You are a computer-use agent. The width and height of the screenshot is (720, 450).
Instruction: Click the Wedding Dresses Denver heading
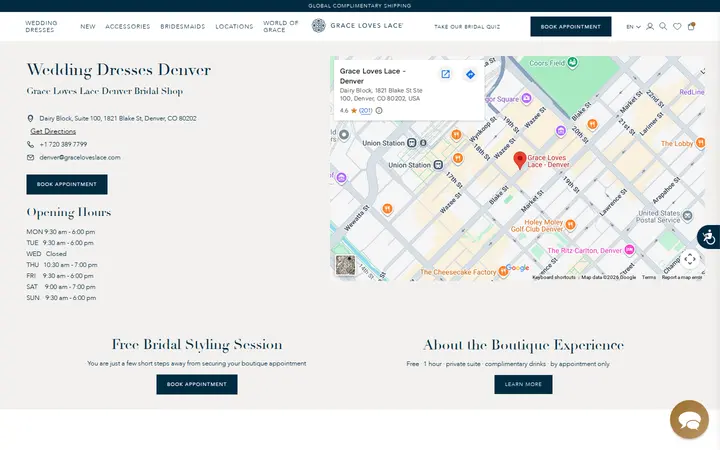(119, 70)
